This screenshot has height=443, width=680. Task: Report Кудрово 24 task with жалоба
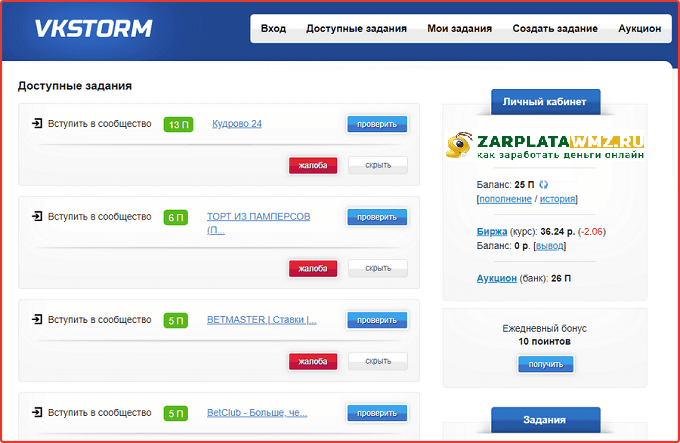click(x=313, y=165)
